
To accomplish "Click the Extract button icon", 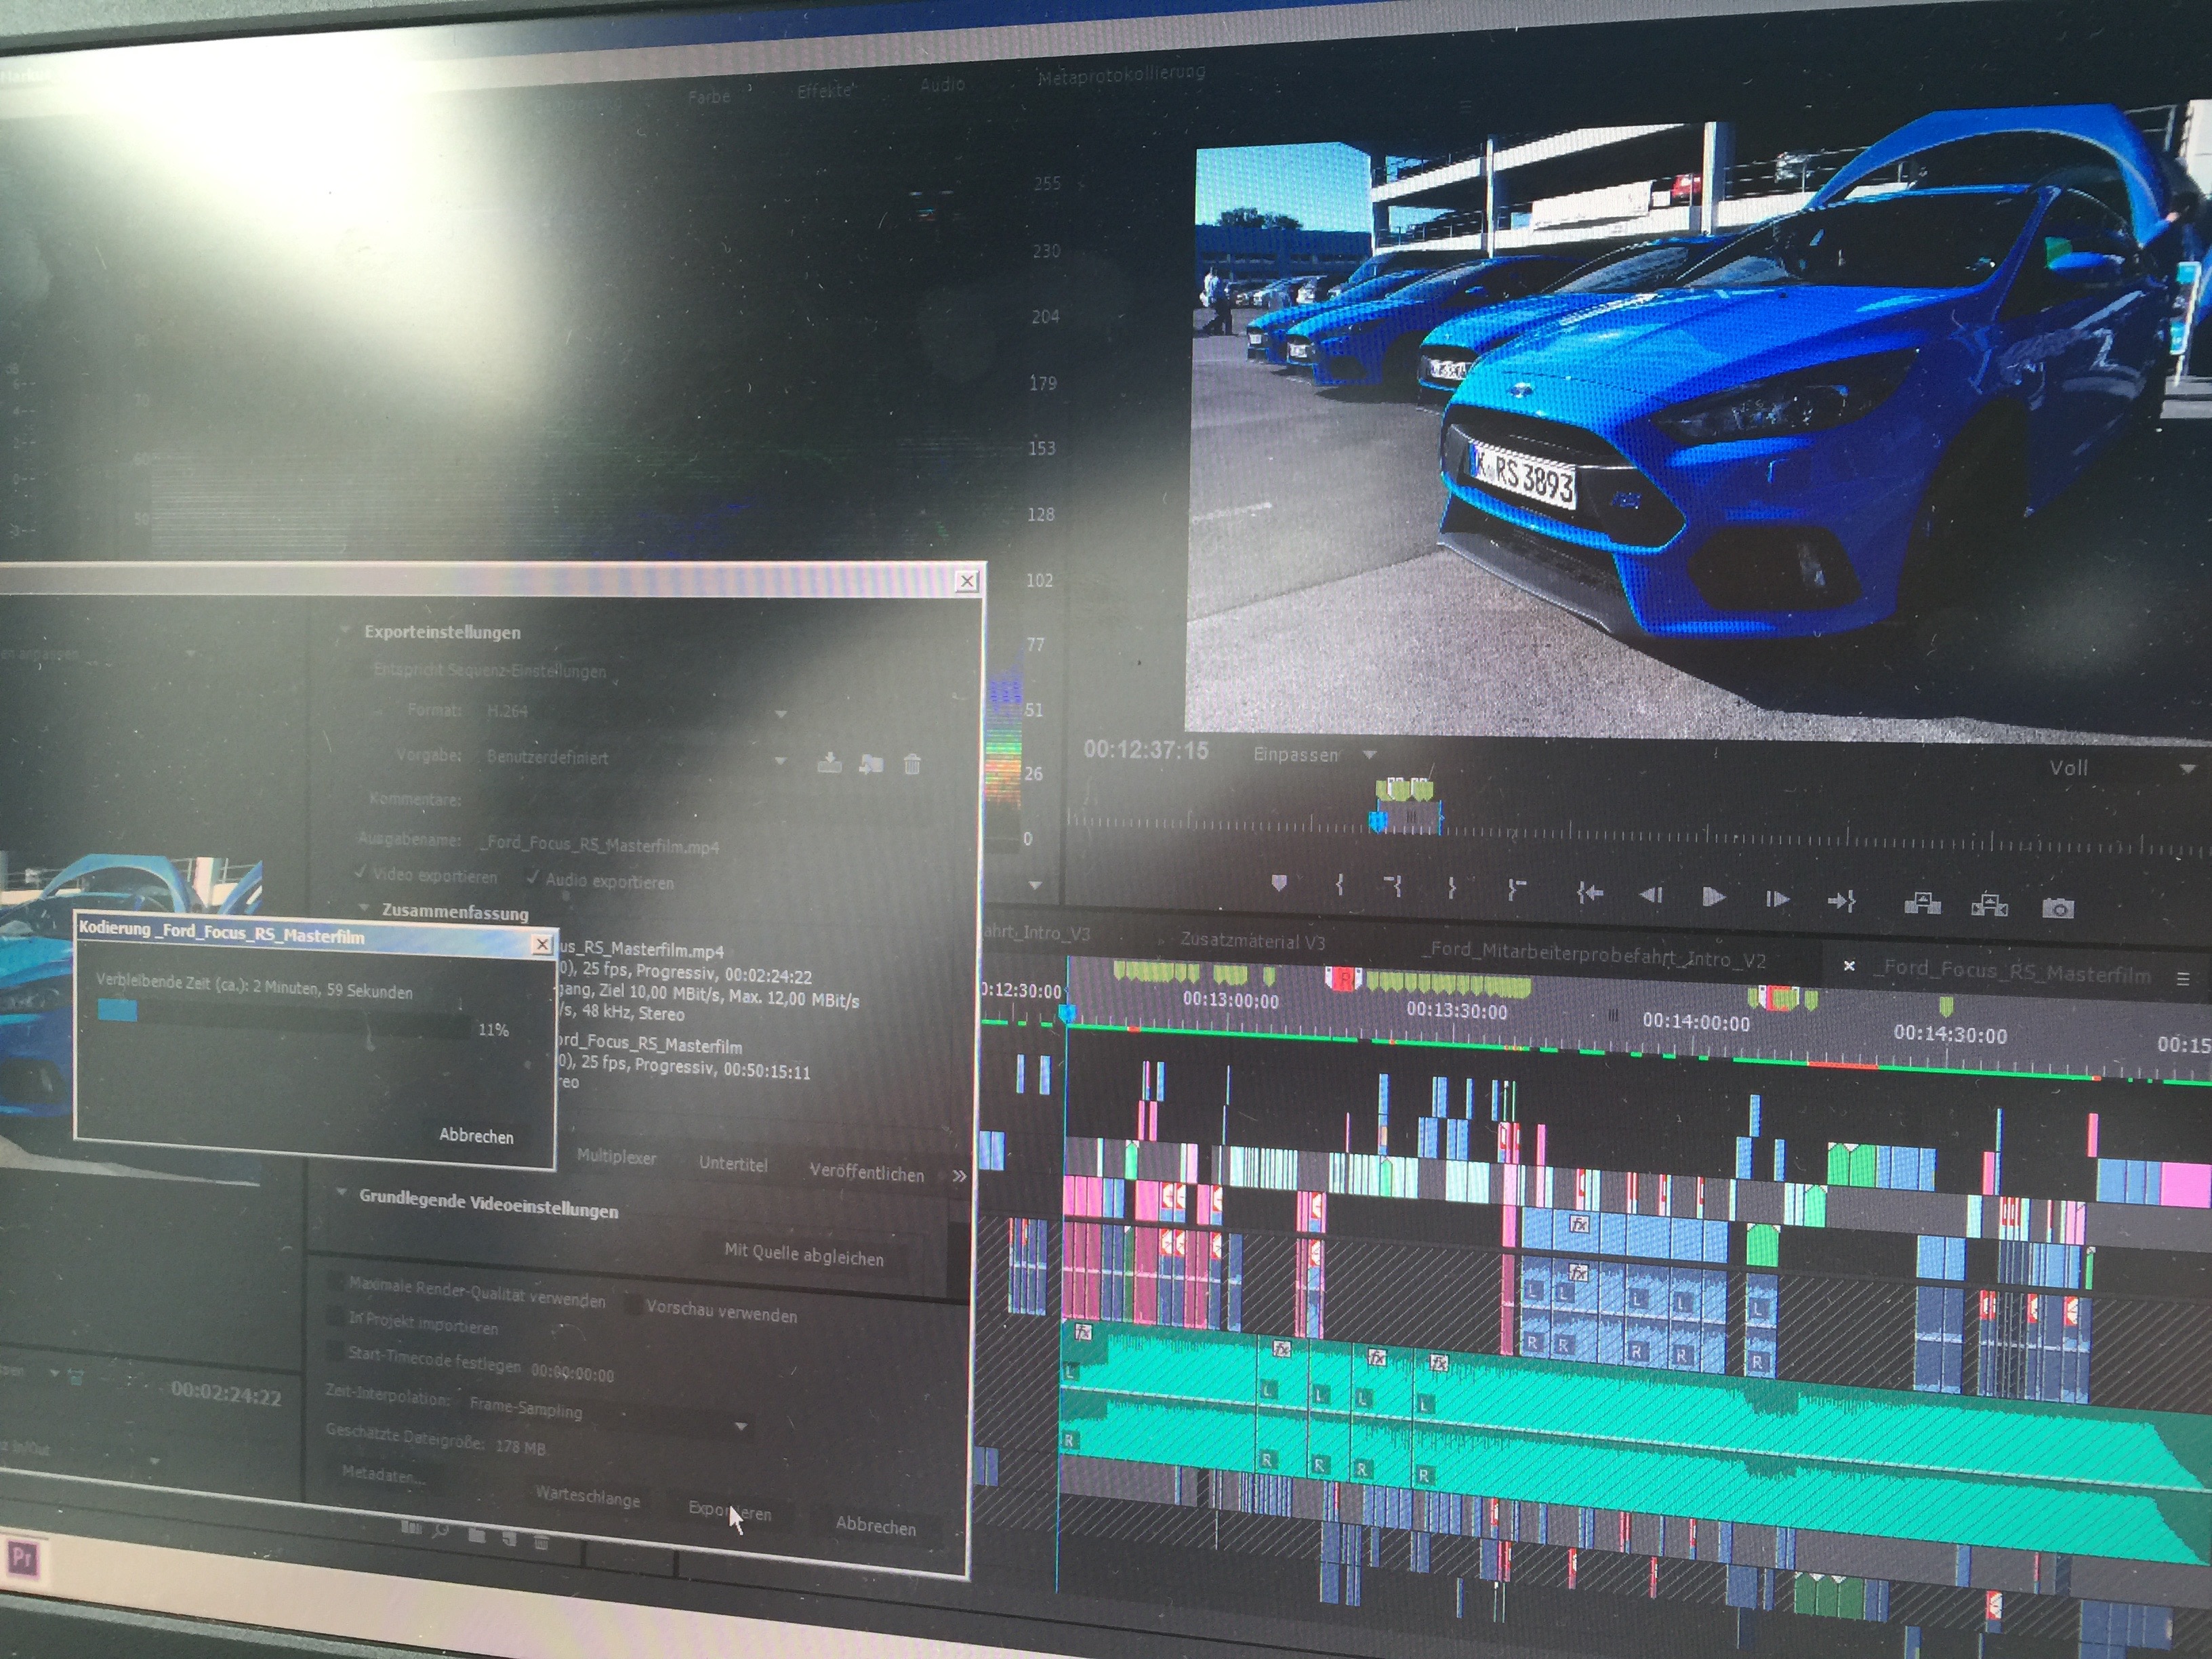I will (1989, 906).
